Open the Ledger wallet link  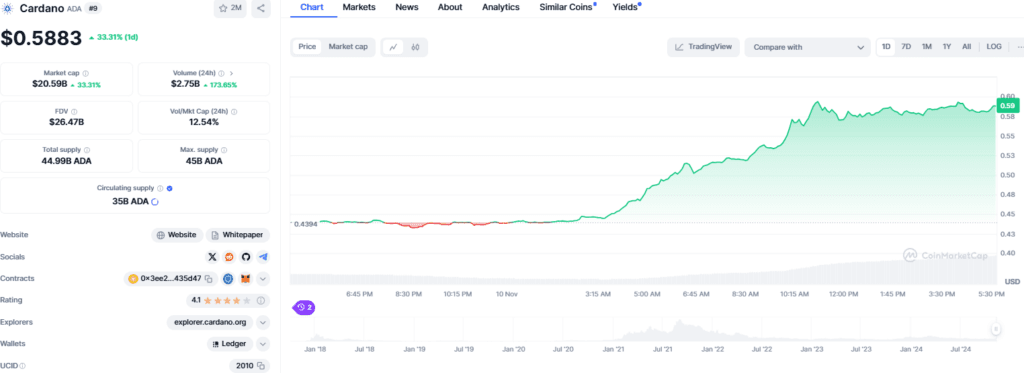pyautogui.click(x=230, y=344)
